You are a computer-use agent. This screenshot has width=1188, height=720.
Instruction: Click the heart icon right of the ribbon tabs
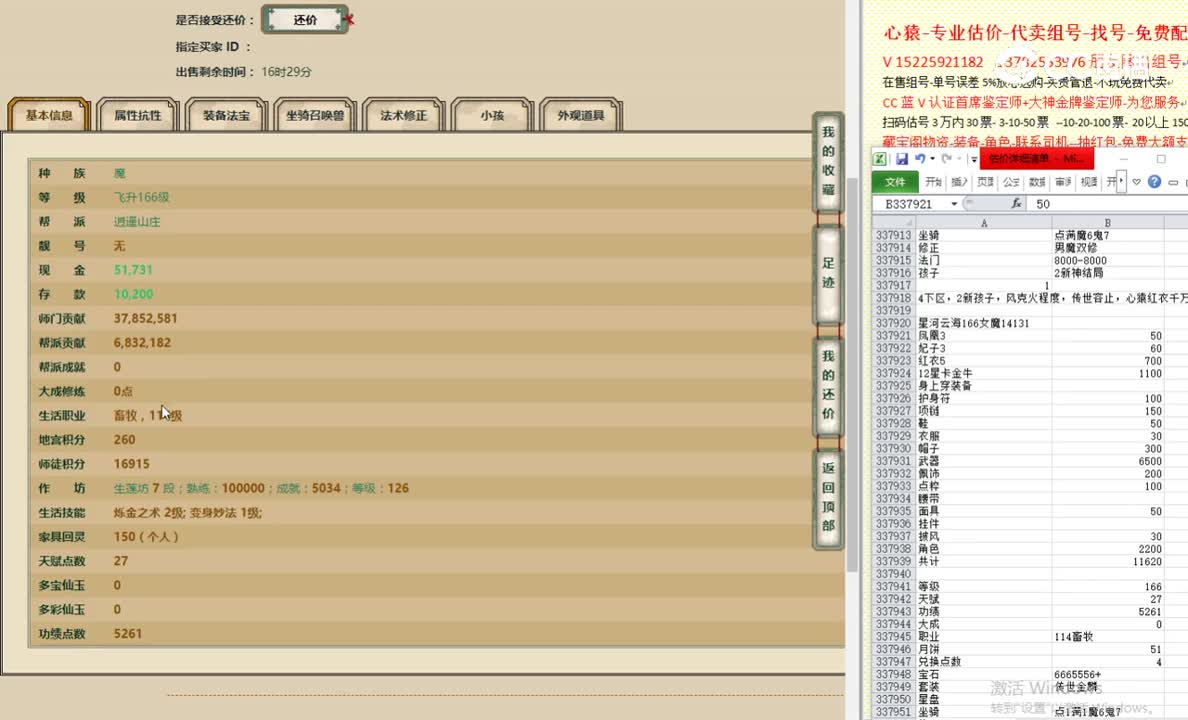[1136, 182]
